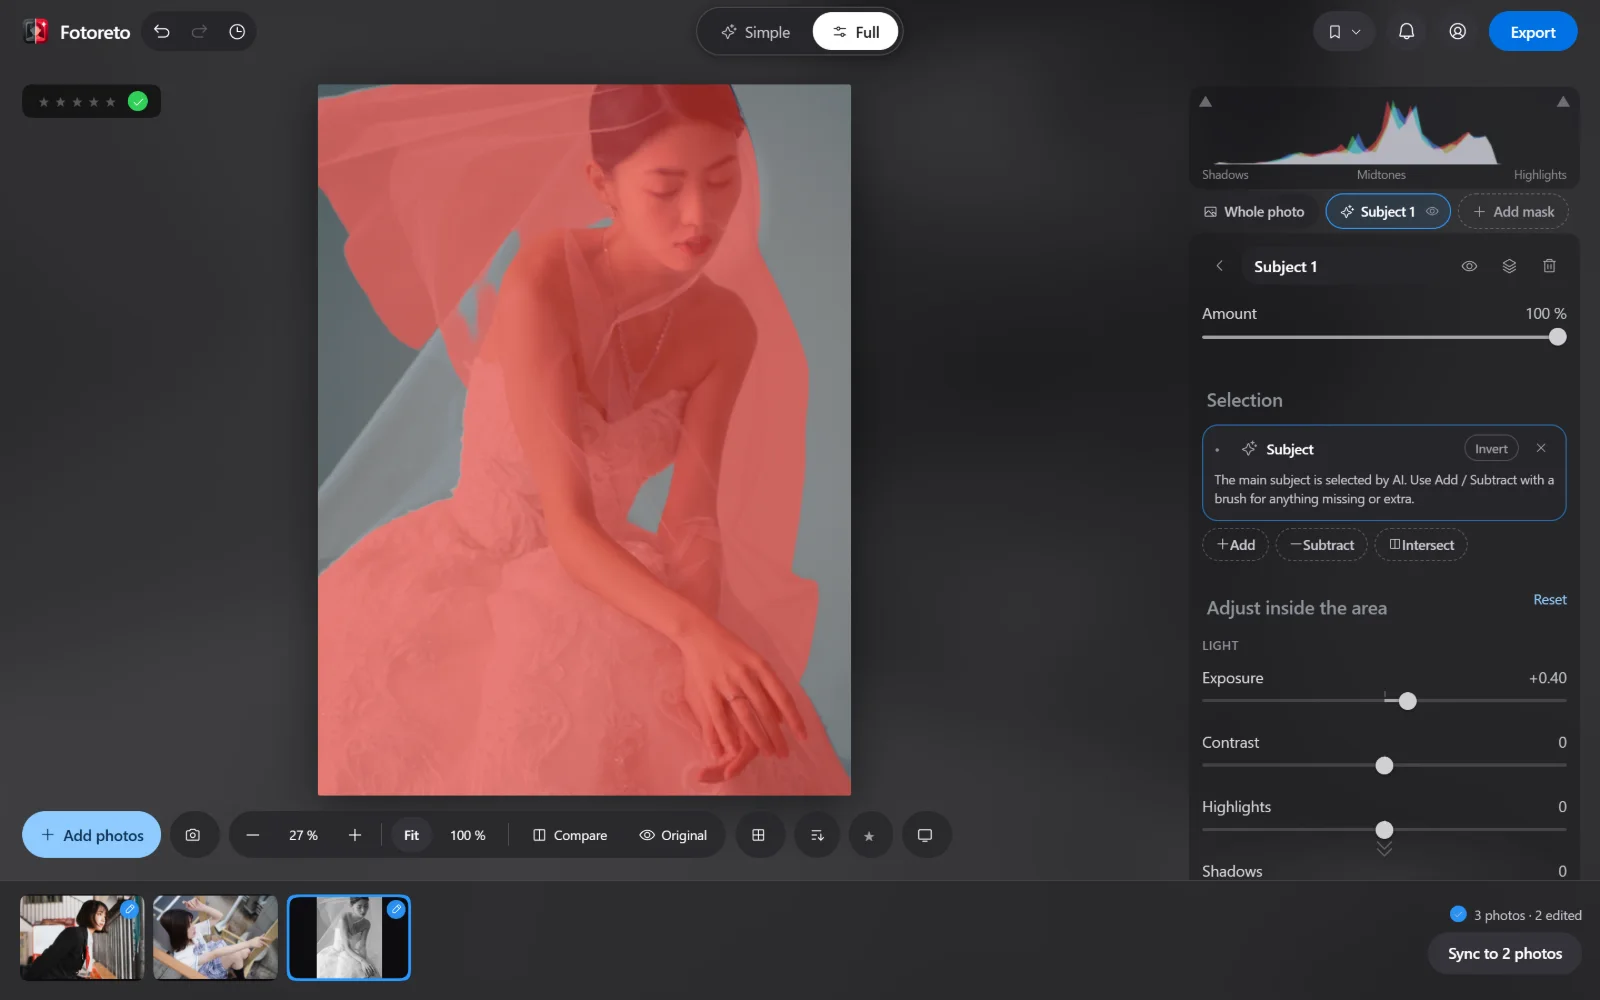Screen dimensions: 1600x1000
Task: Toggle the green checkmark flag
Action: [x=138, y=101]
